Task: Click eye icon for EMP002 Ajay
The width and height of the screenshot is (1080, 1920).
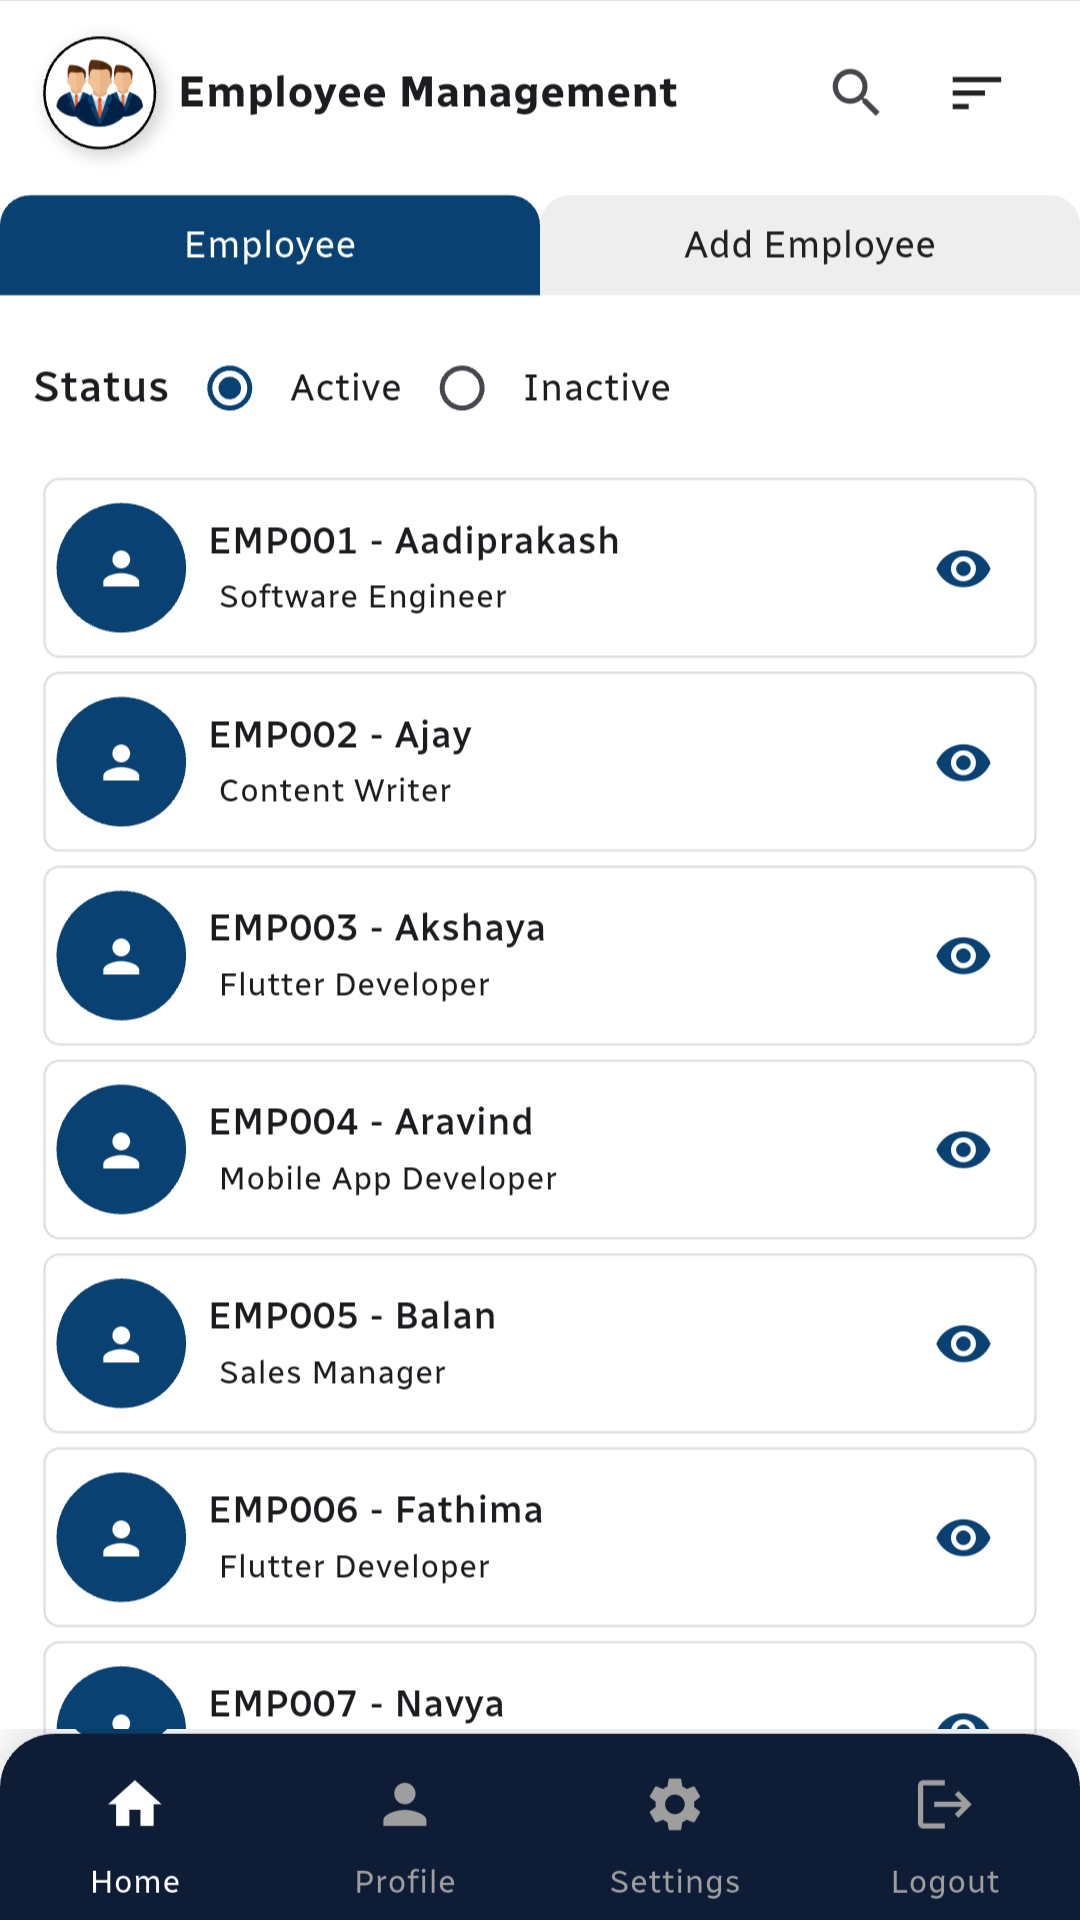Action: [x=963, y=763]
